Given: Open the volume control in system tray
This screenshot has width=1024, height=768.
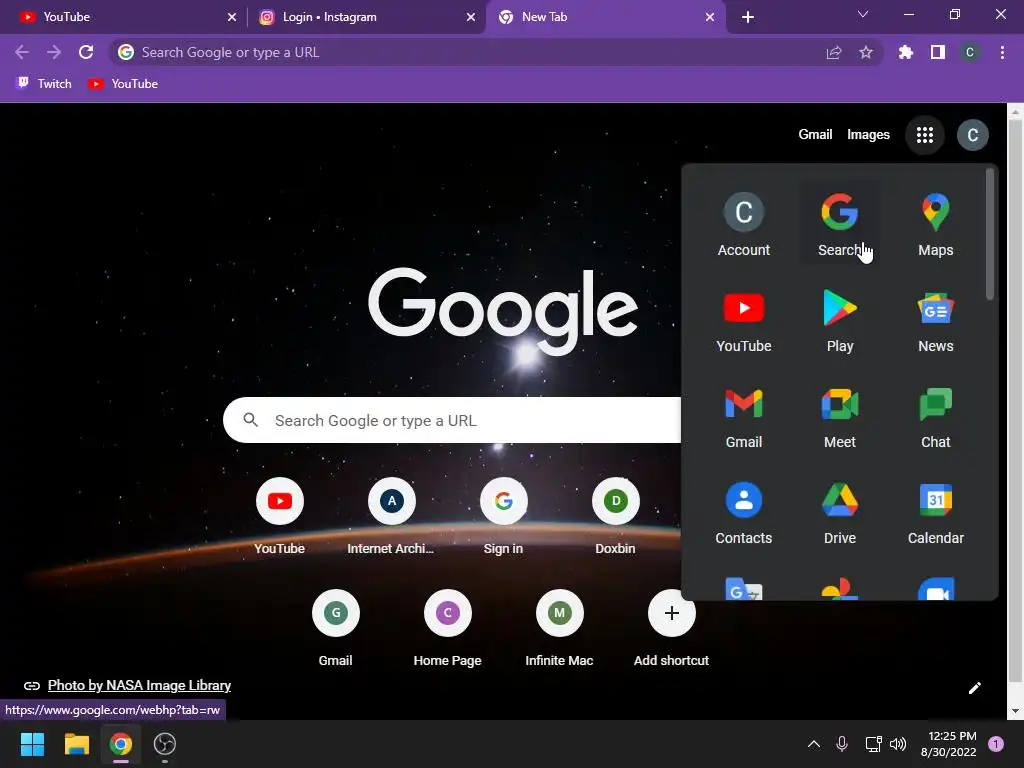Looking at the screenshot, I should (x=898, y=744).
